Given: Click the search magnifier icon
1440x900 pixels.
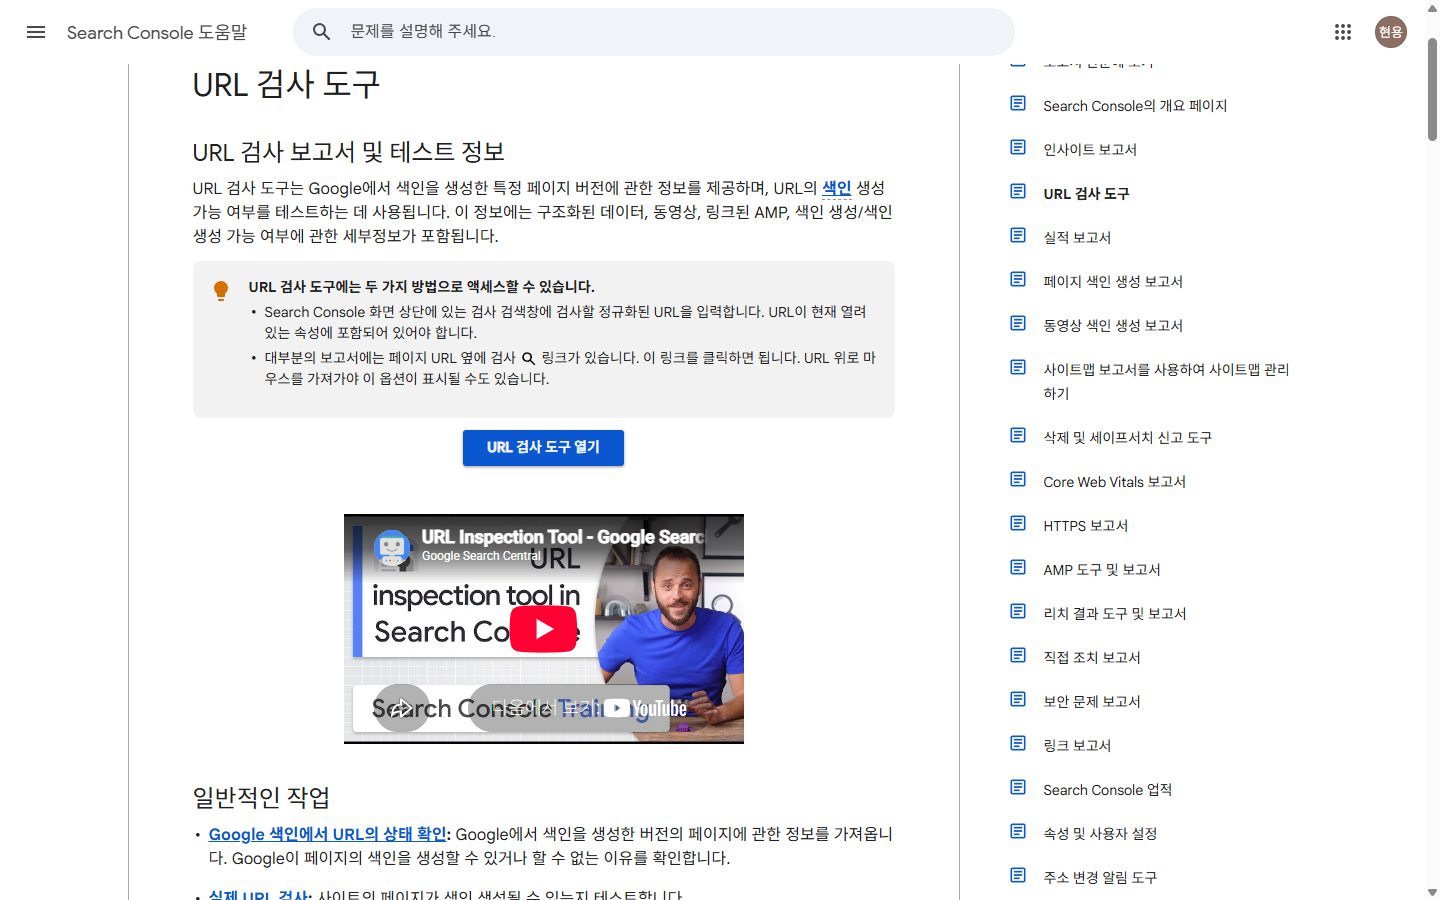Looking at the screenshot, I should (321, 32).
